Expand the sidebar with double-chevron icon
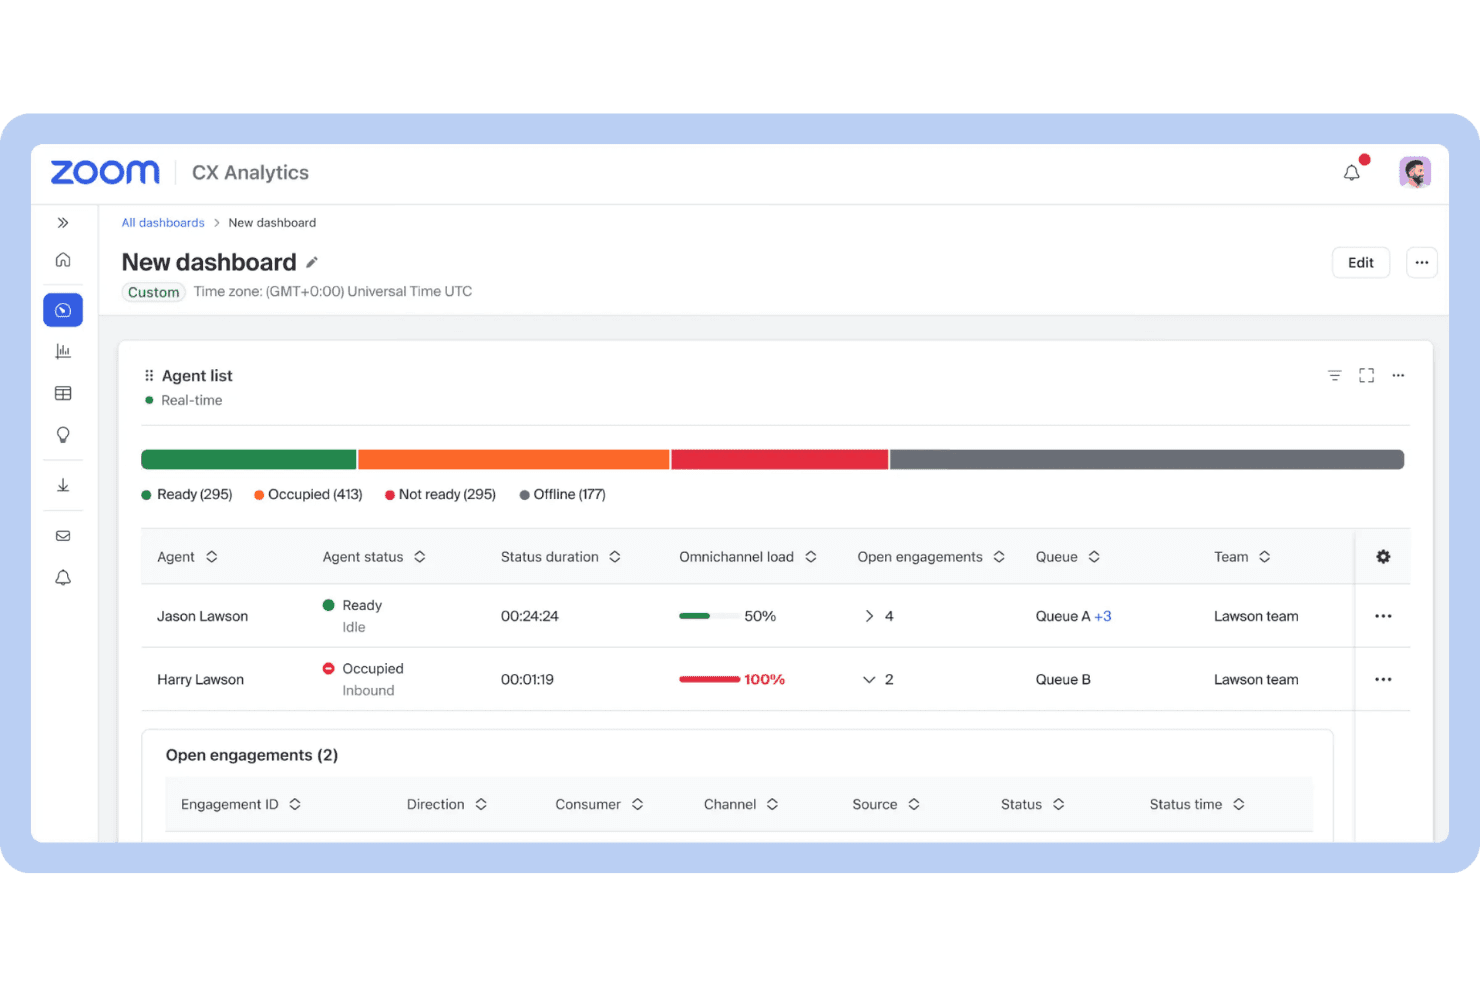 [63, 223]
